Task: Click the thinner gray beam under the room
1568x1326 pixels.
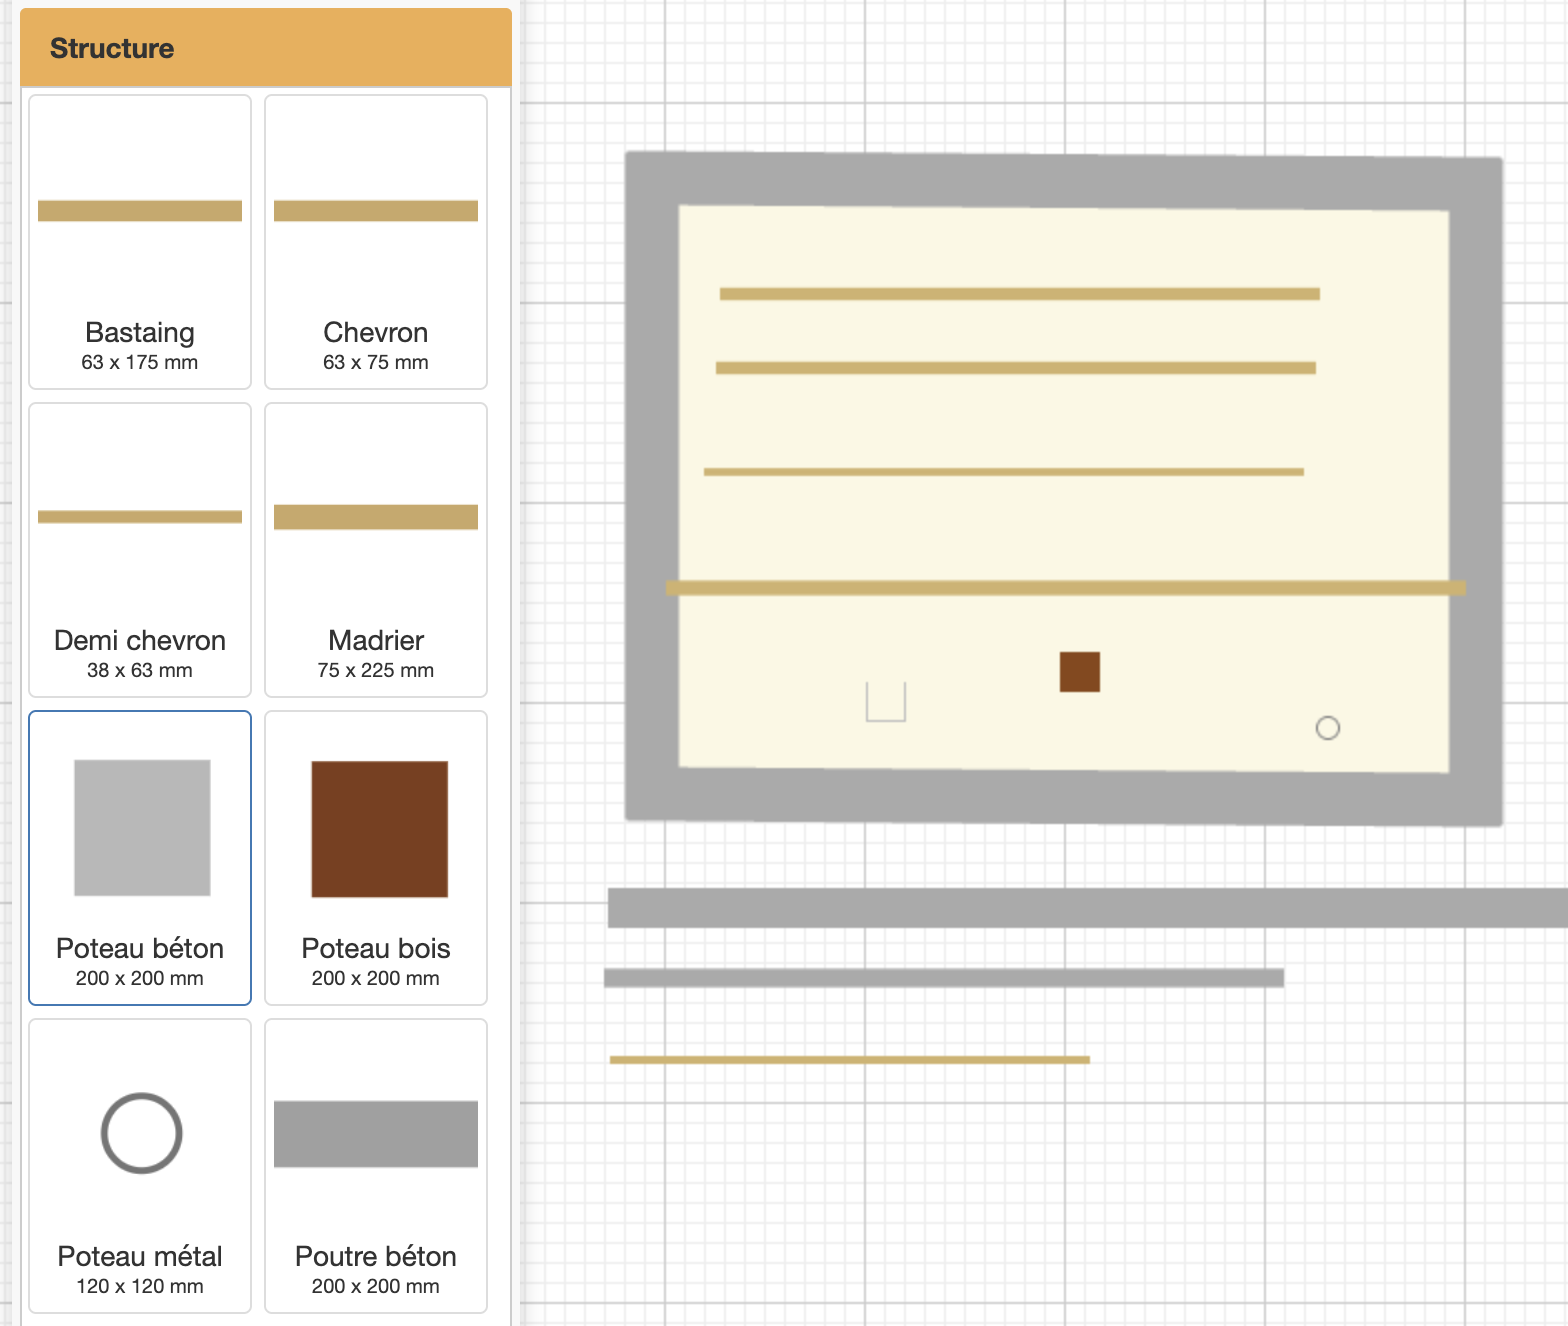Action: point(944,978)
